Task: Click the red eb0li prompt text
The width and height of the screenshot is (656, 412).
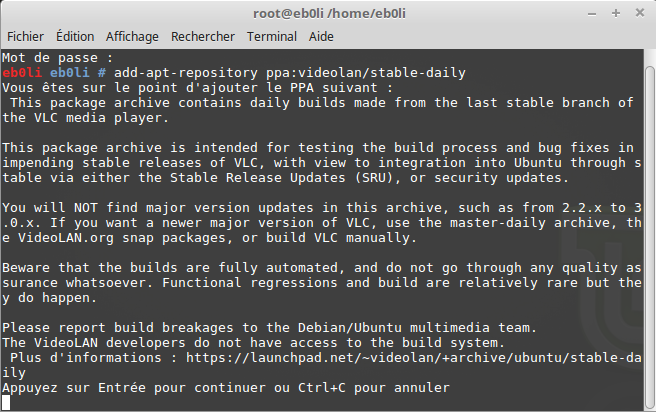Action: (22, 73)
